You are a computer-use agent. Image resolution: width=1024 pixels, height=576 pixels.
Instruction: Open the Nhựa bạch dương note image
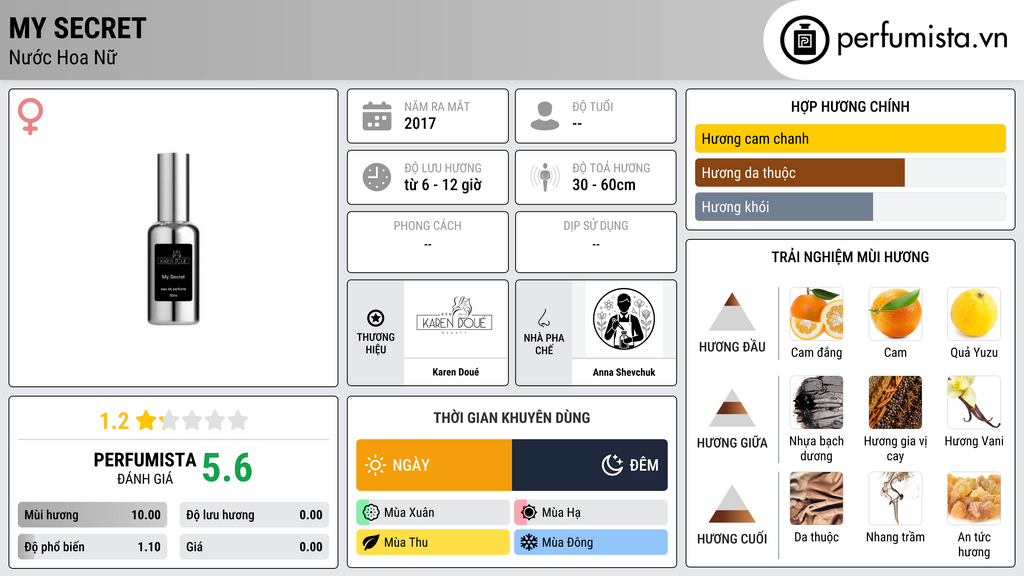[816, 402]
